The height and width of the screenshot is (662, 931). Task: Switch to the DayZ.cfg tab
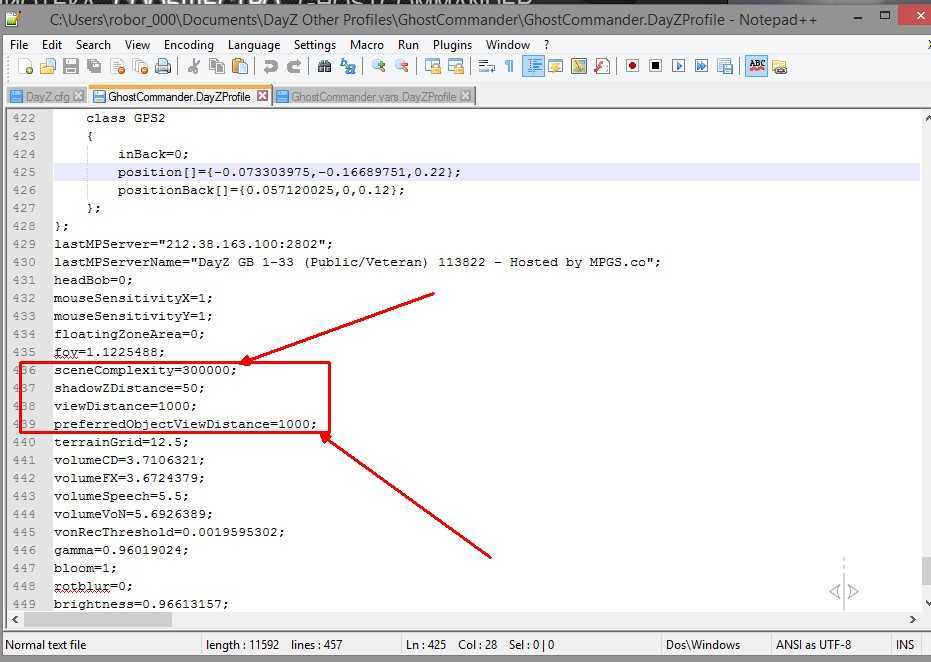pos(46,97)
